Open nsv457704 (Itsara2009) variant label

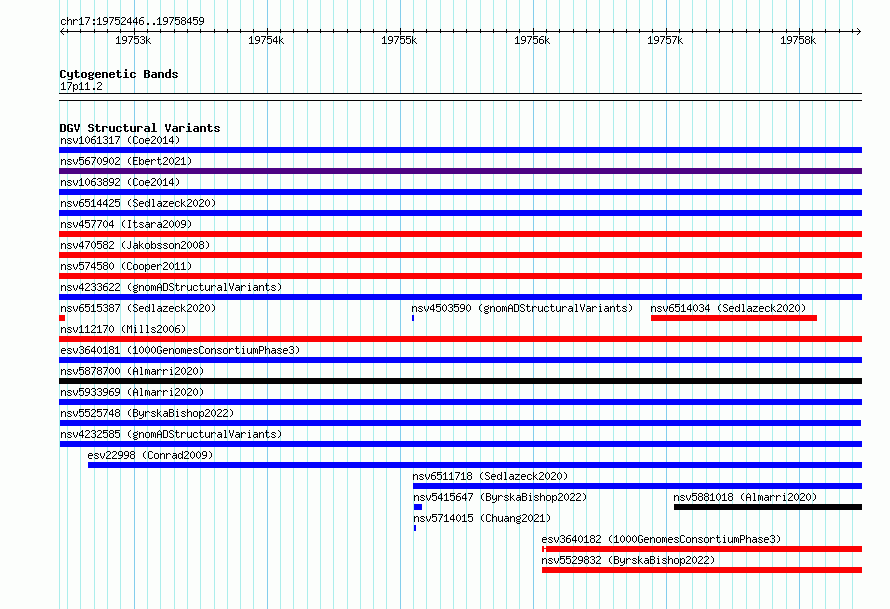126,224
